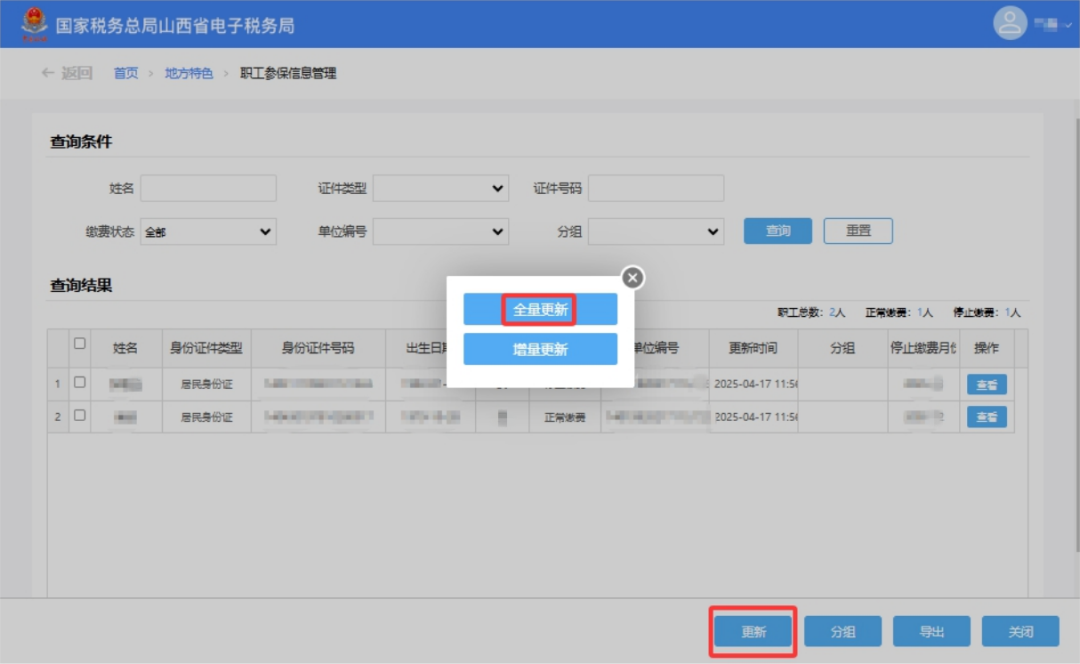This screenshot has width=1080, height=664.
Task: Click the 职工总数 2人 count
Action: point(811,313)
